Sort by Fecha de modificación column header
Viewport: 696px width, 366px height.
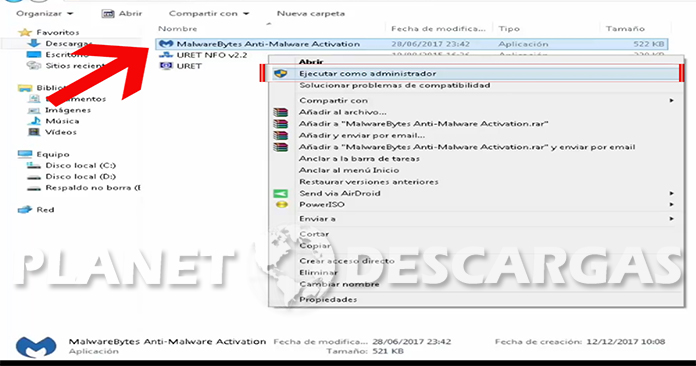pyautogui.click(x=438, y=29)
